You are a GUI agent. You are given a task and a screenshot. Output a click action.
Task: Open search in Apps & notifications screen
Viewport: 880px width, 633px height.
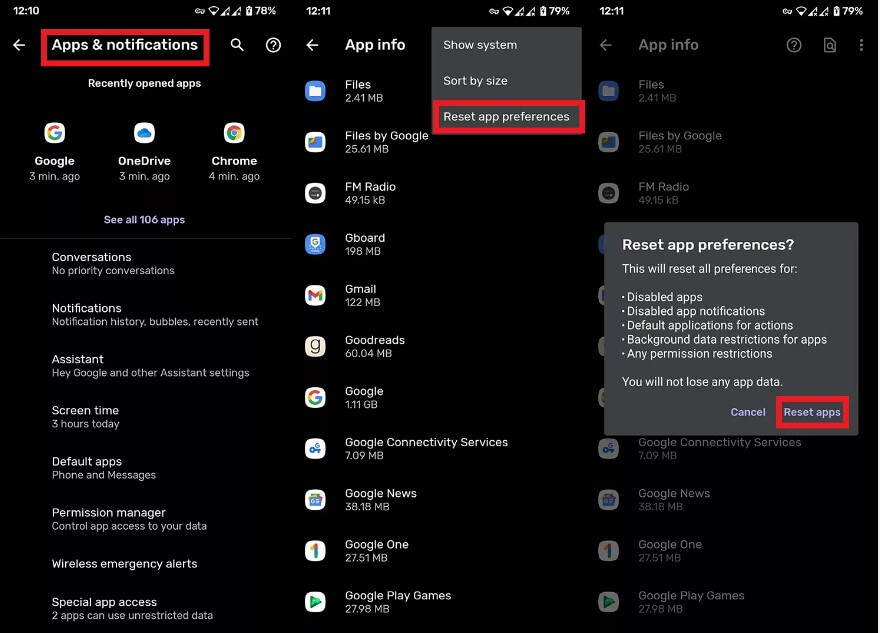237,45
